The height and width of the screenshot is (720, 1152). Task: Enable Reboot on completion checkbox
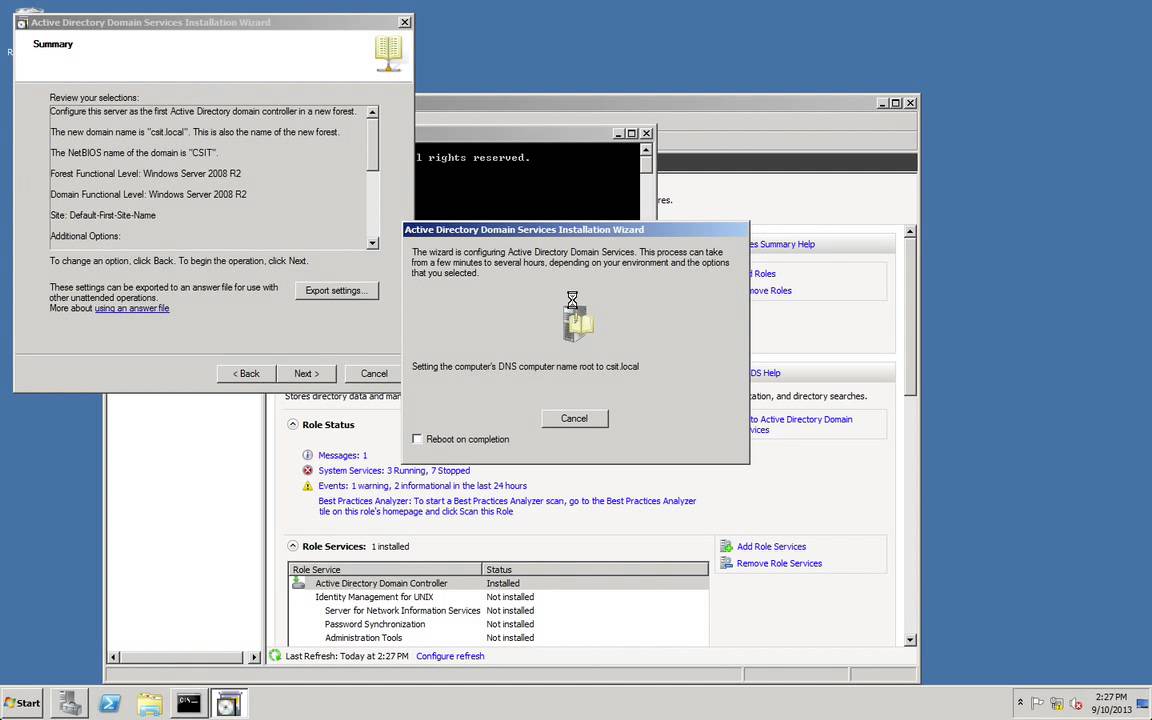417,439
